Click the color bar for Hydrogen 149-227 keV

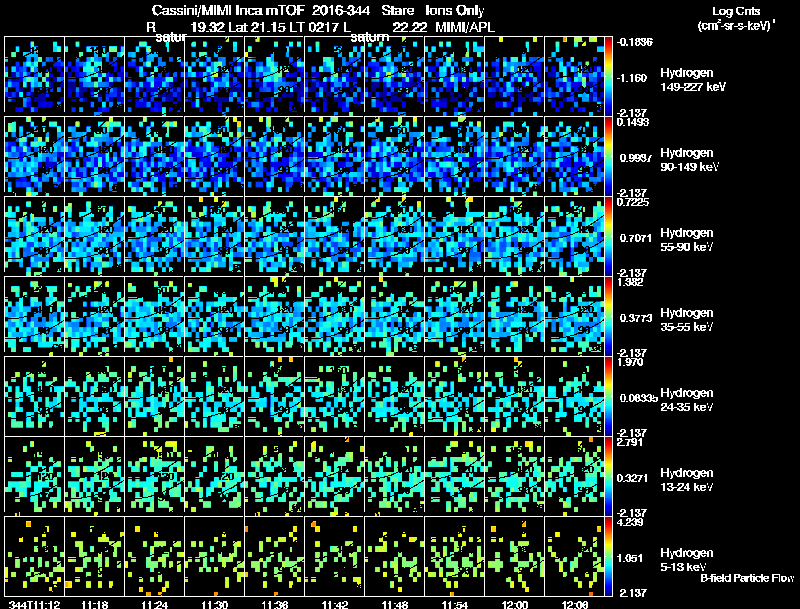[x=608, y=75]
